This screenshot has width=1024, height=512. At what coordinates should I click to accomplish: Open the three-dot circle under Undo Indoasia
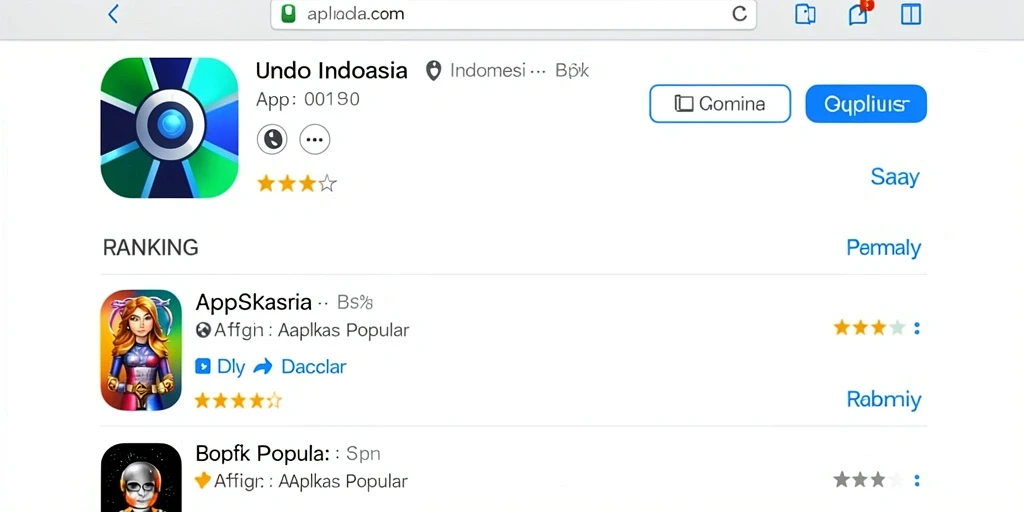[x=315, y=139]
